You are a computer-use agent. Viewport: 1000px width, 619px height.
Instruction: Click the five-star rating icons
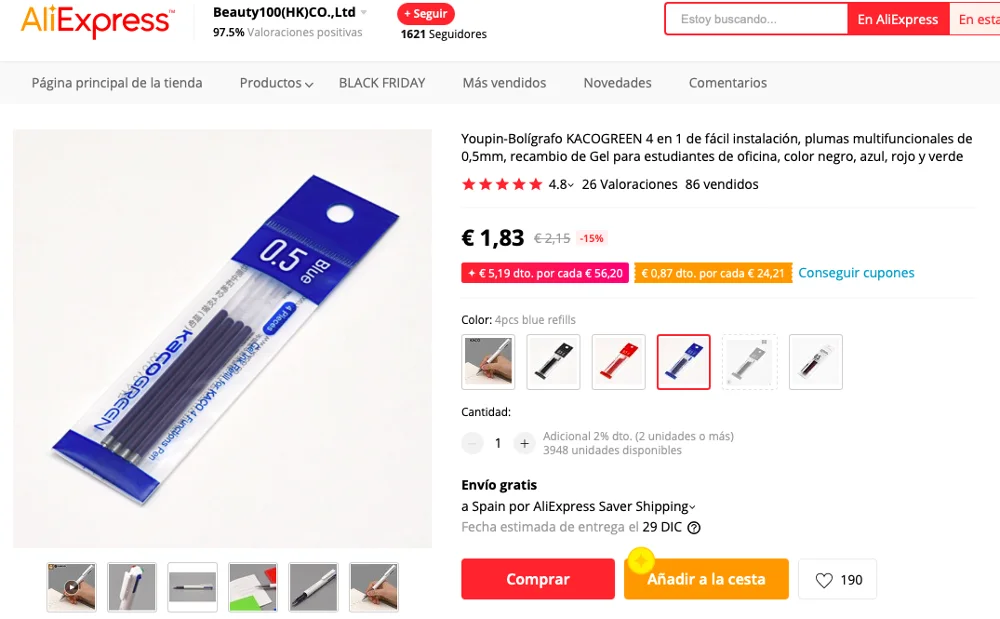502,185
